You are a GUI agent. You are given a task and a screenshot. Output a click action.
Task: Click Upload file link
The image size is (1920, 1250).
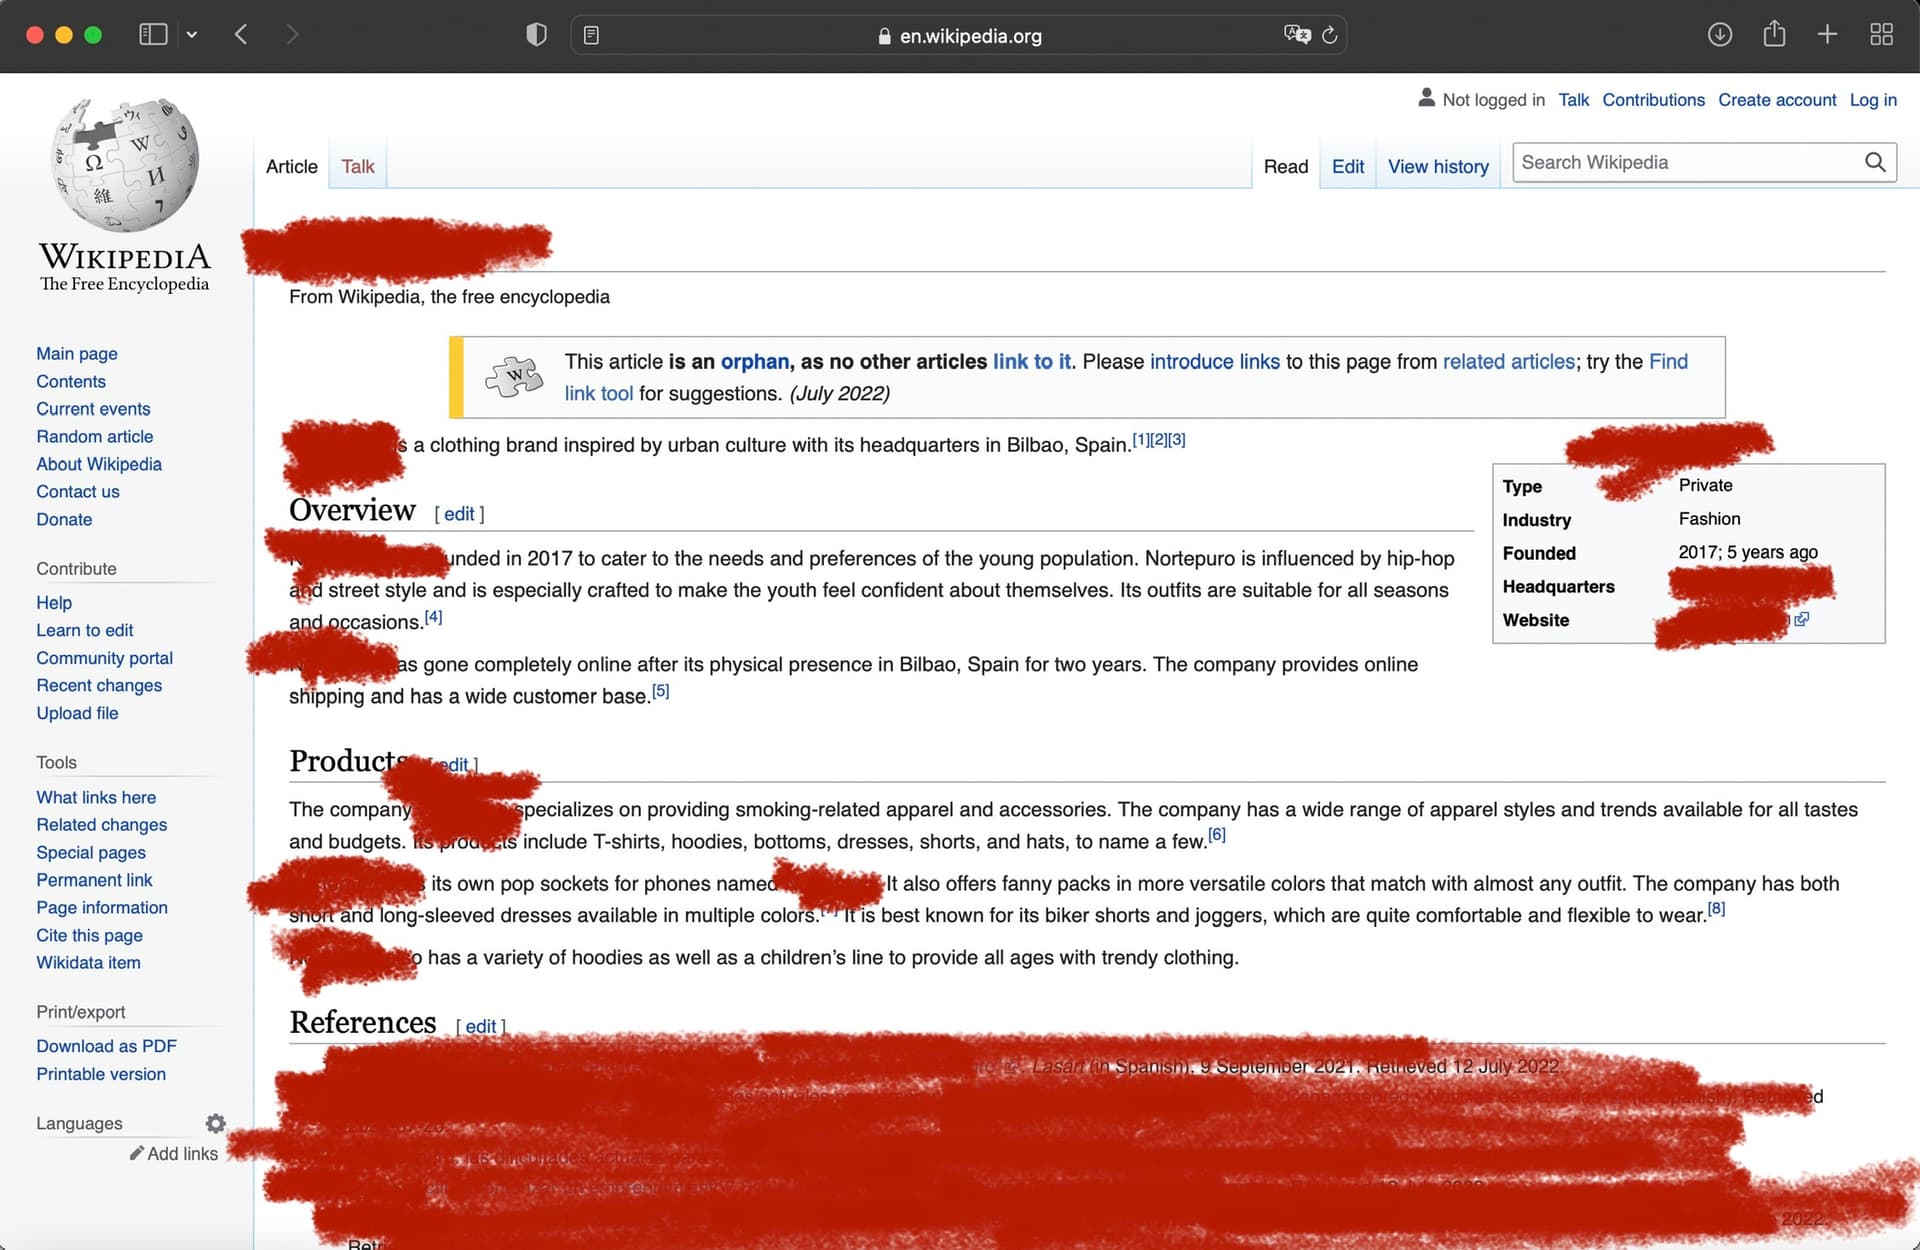coord(77,713)
